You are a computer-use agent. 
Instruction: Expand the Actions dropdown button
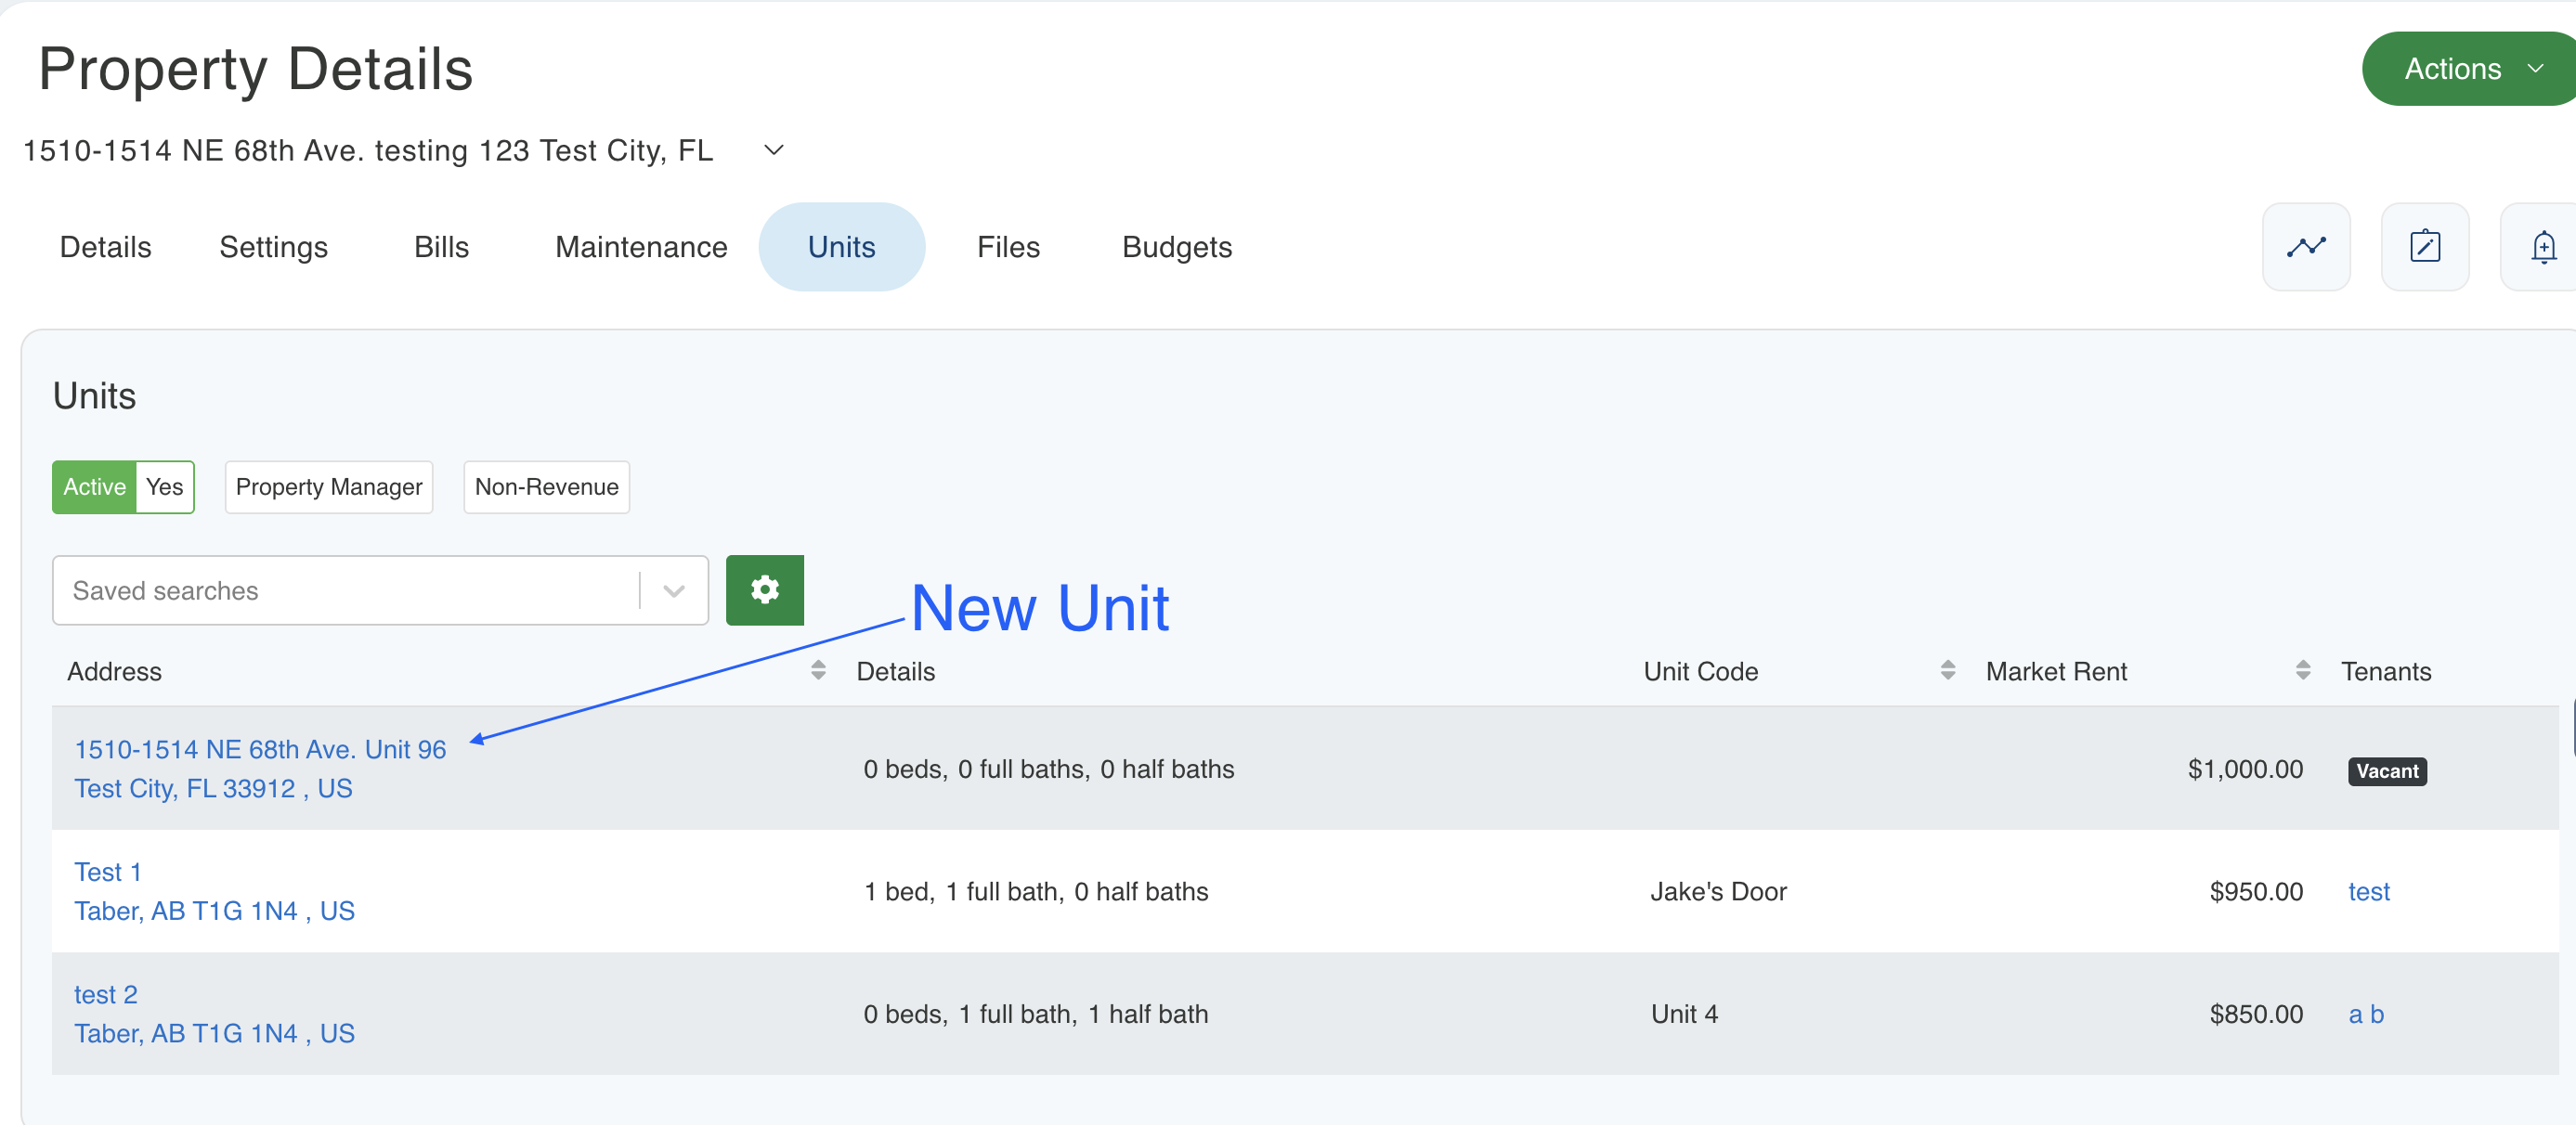(x=2469, y=69)
